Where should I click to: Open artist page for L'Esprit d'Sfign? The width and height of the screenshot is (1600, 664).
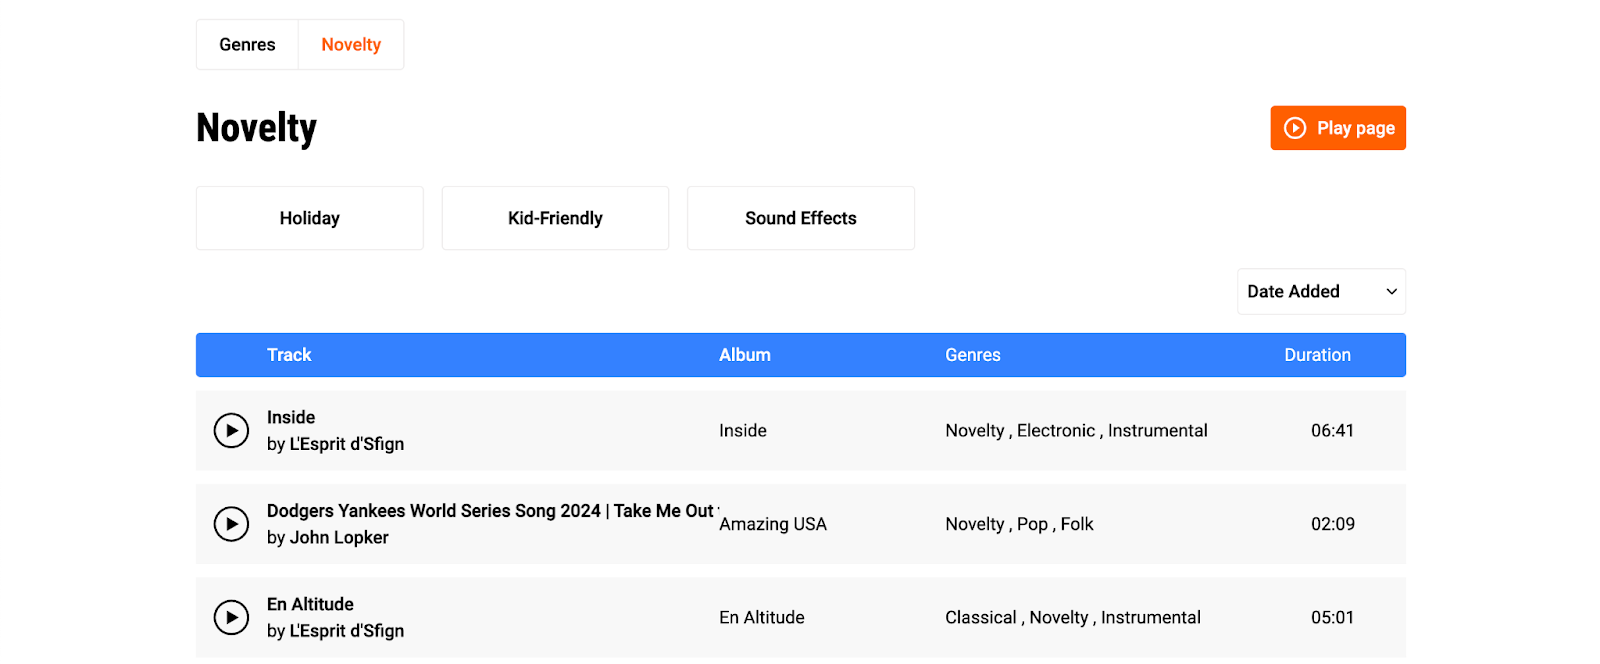coord(345,444)
